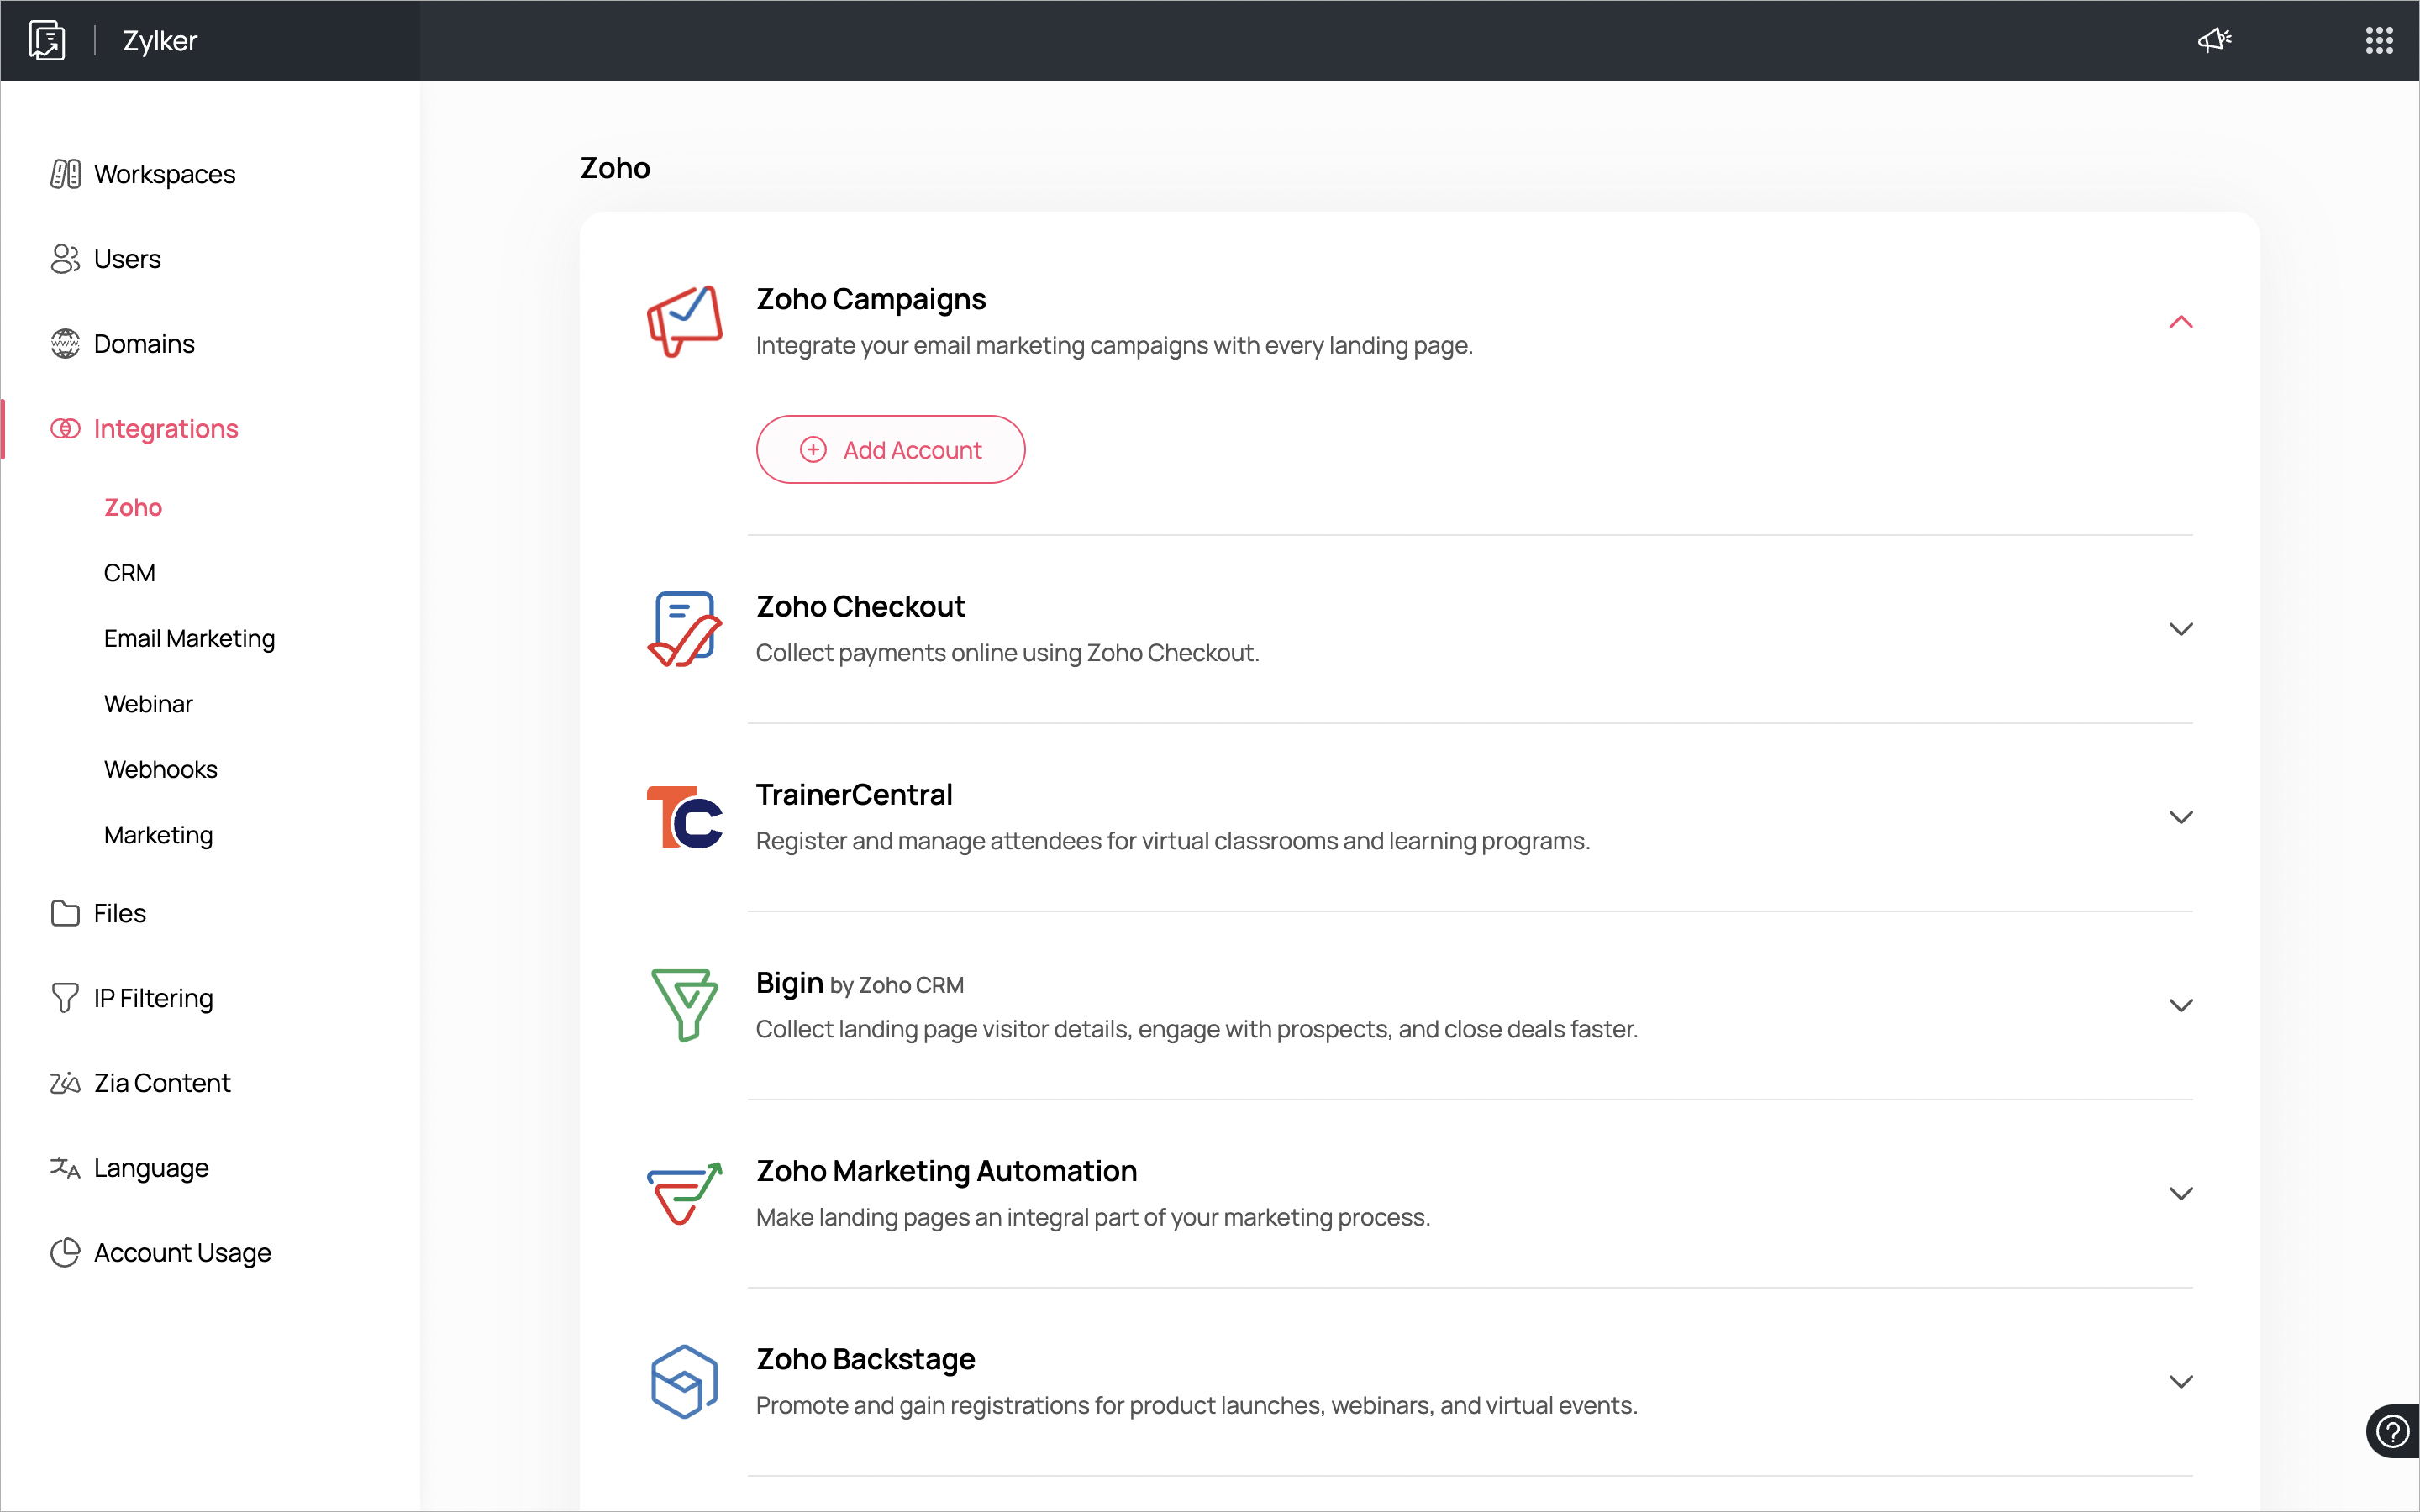
Task: Go to the Domains page
Action: point(144,344)
